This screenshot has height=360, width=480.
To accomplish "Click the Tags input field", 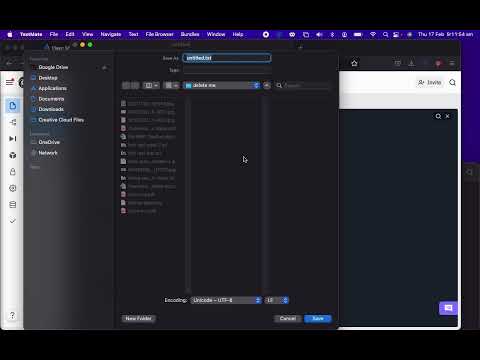I will (227, 70).
